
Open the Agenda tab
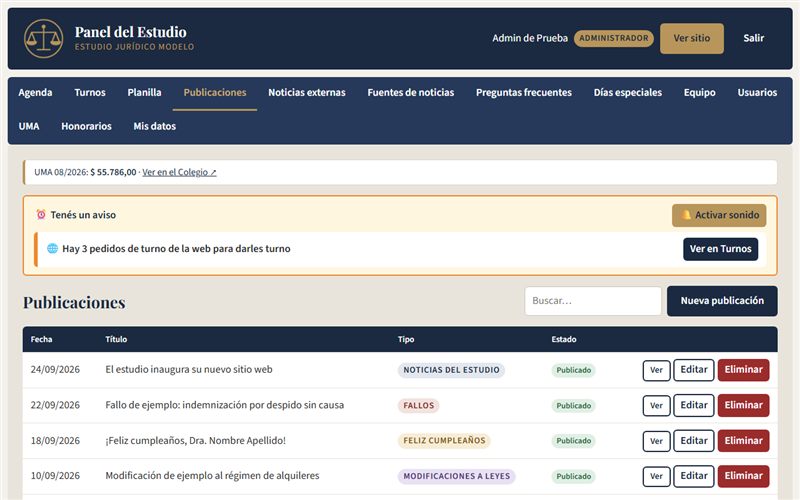coord(35,92)
